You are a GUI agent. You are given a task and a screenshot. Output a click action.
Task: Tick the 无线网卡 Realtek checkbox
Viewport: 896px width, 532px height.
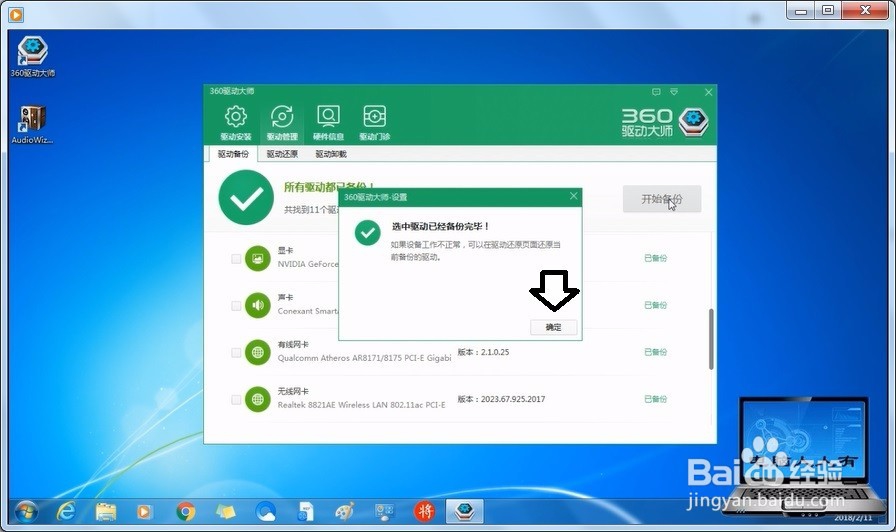tap(236, 399)
